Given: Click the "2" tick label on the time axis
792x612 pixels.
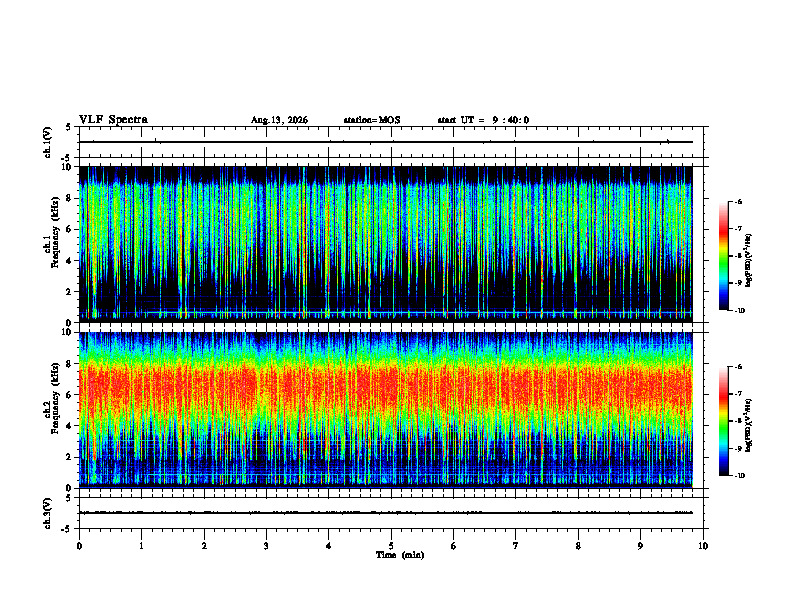Looking at the screenshot, I should click(204, 546).
